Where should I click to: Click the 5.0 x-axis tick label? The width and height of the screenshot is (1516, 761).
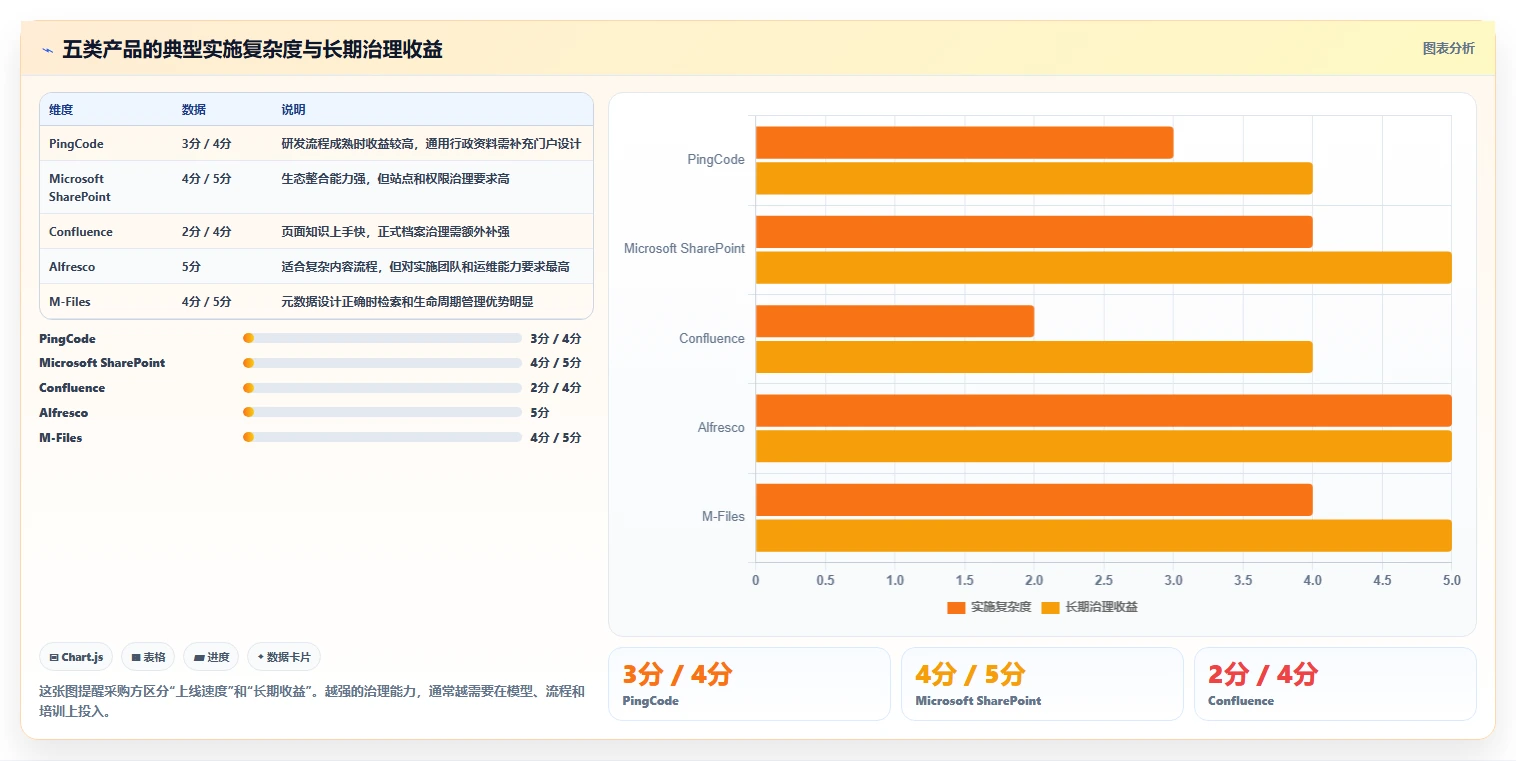pos(1452,580)
